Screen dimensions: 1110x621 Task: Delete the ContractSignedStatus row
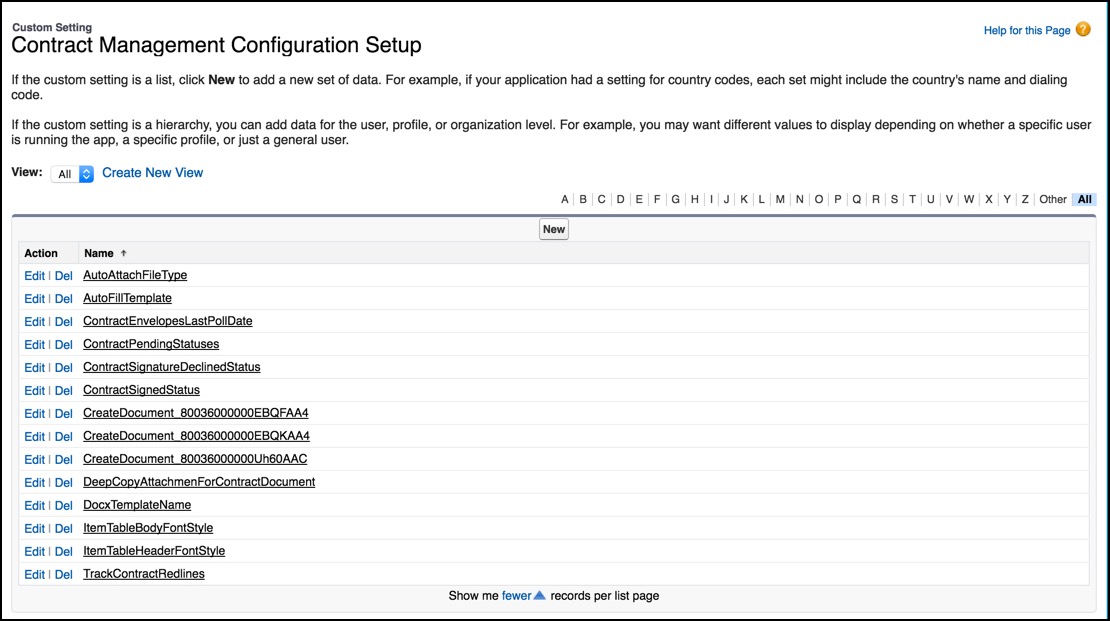click(x=64, y=391)
